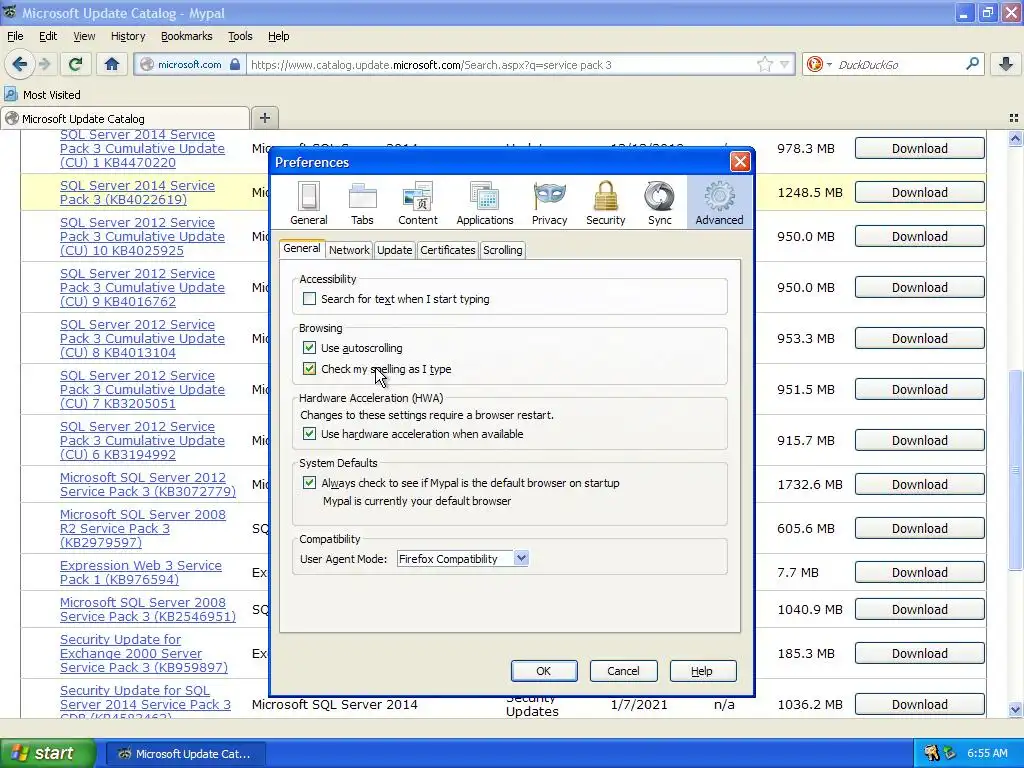
Task: Open the Privacy preferences pane
Action: 549,203
